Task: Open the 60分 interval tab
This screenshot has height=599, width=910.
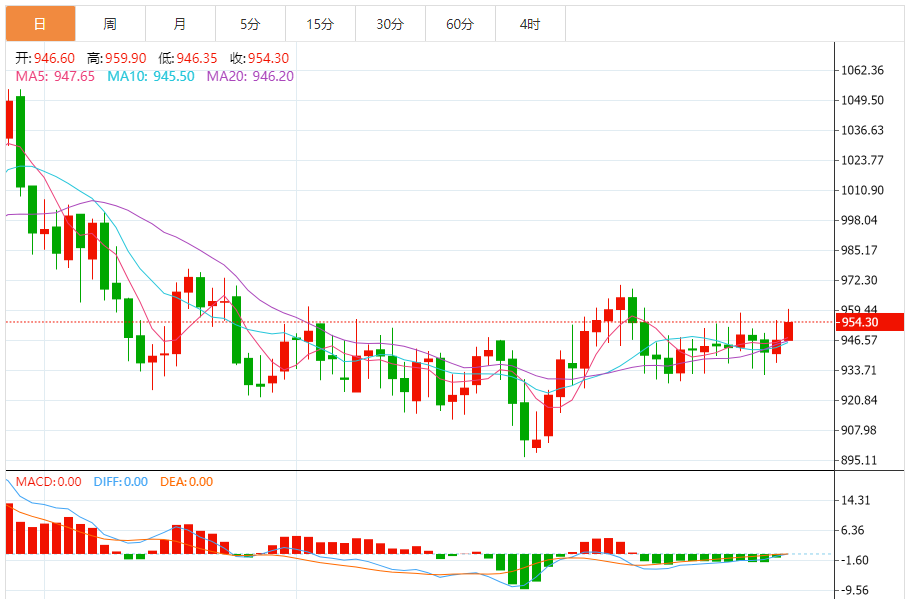Action: pos(460,24)
